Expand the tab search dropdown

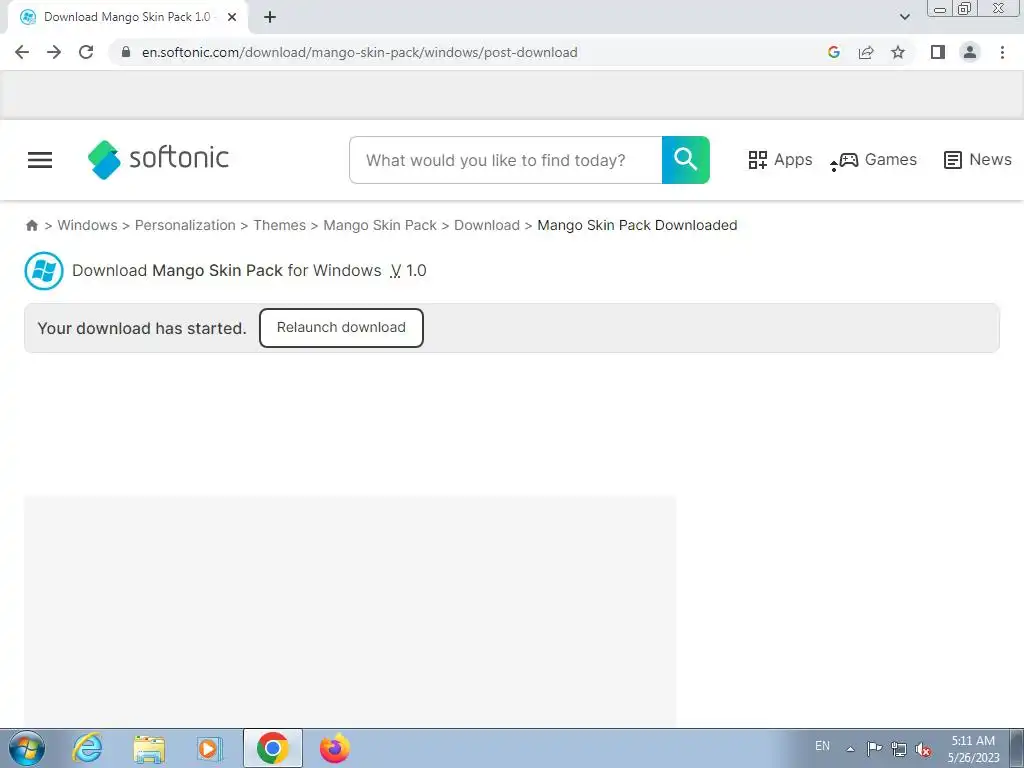click(x=904, y=17)
